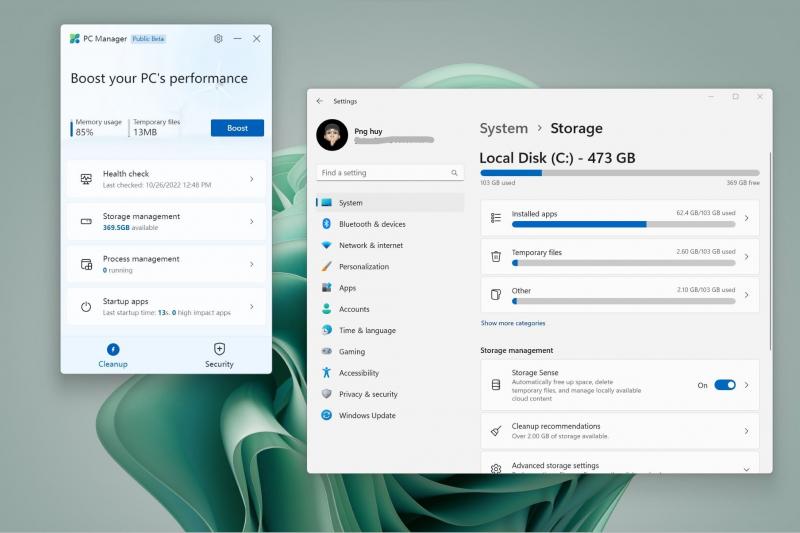Click the Memory usage 85% value
This screenshot has width=800, height=533.
point(85,132)
